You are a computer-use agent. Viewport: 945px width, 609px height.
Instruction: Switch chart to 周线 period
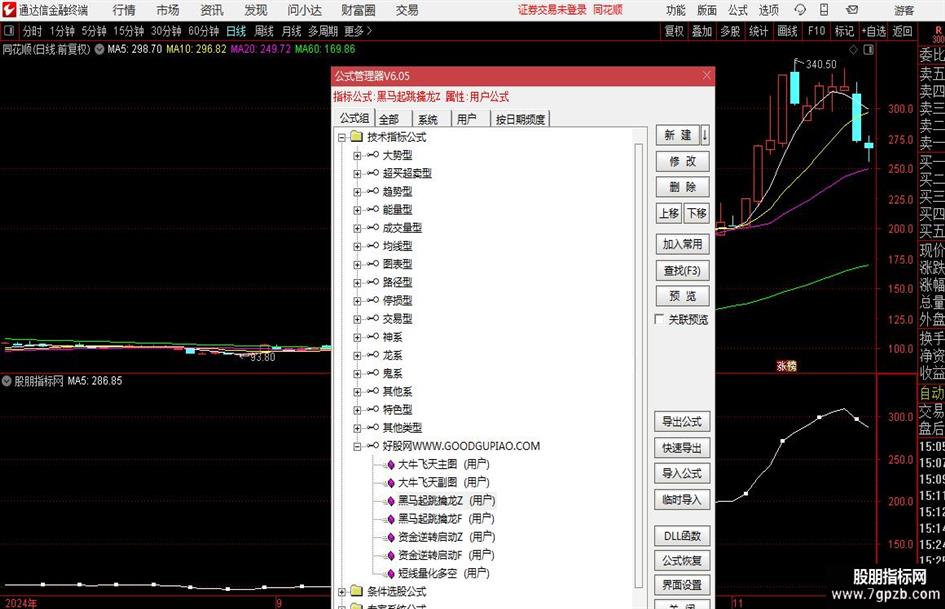click(264, 31)
